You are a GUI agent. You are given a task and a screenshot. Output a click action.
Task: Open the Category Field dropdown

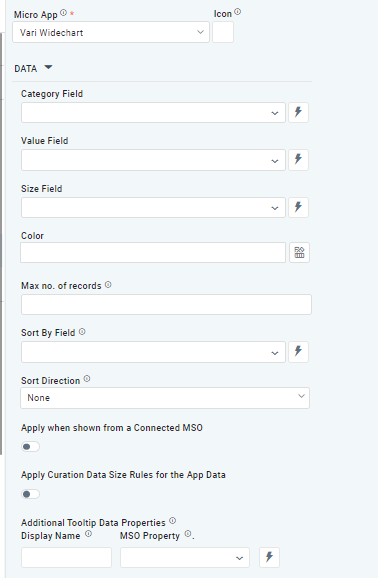pos(153,112)
